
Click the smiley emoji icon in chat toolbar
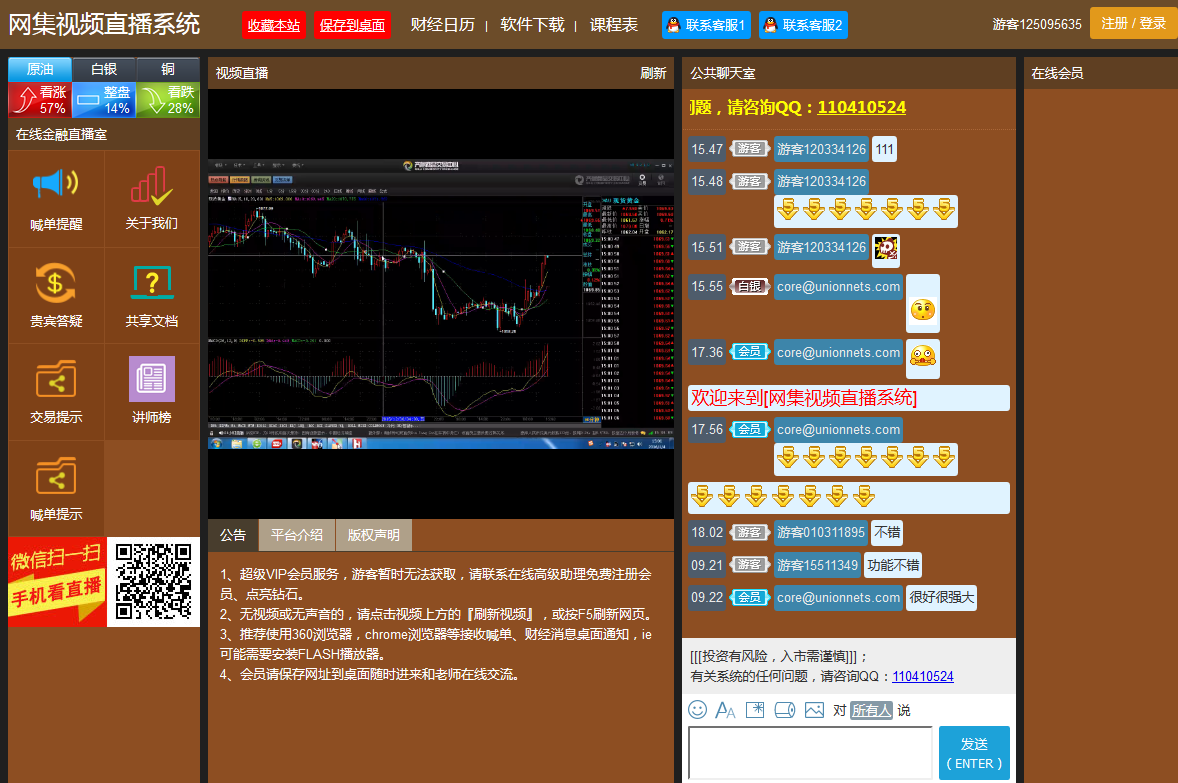click(x=697, y=710)
